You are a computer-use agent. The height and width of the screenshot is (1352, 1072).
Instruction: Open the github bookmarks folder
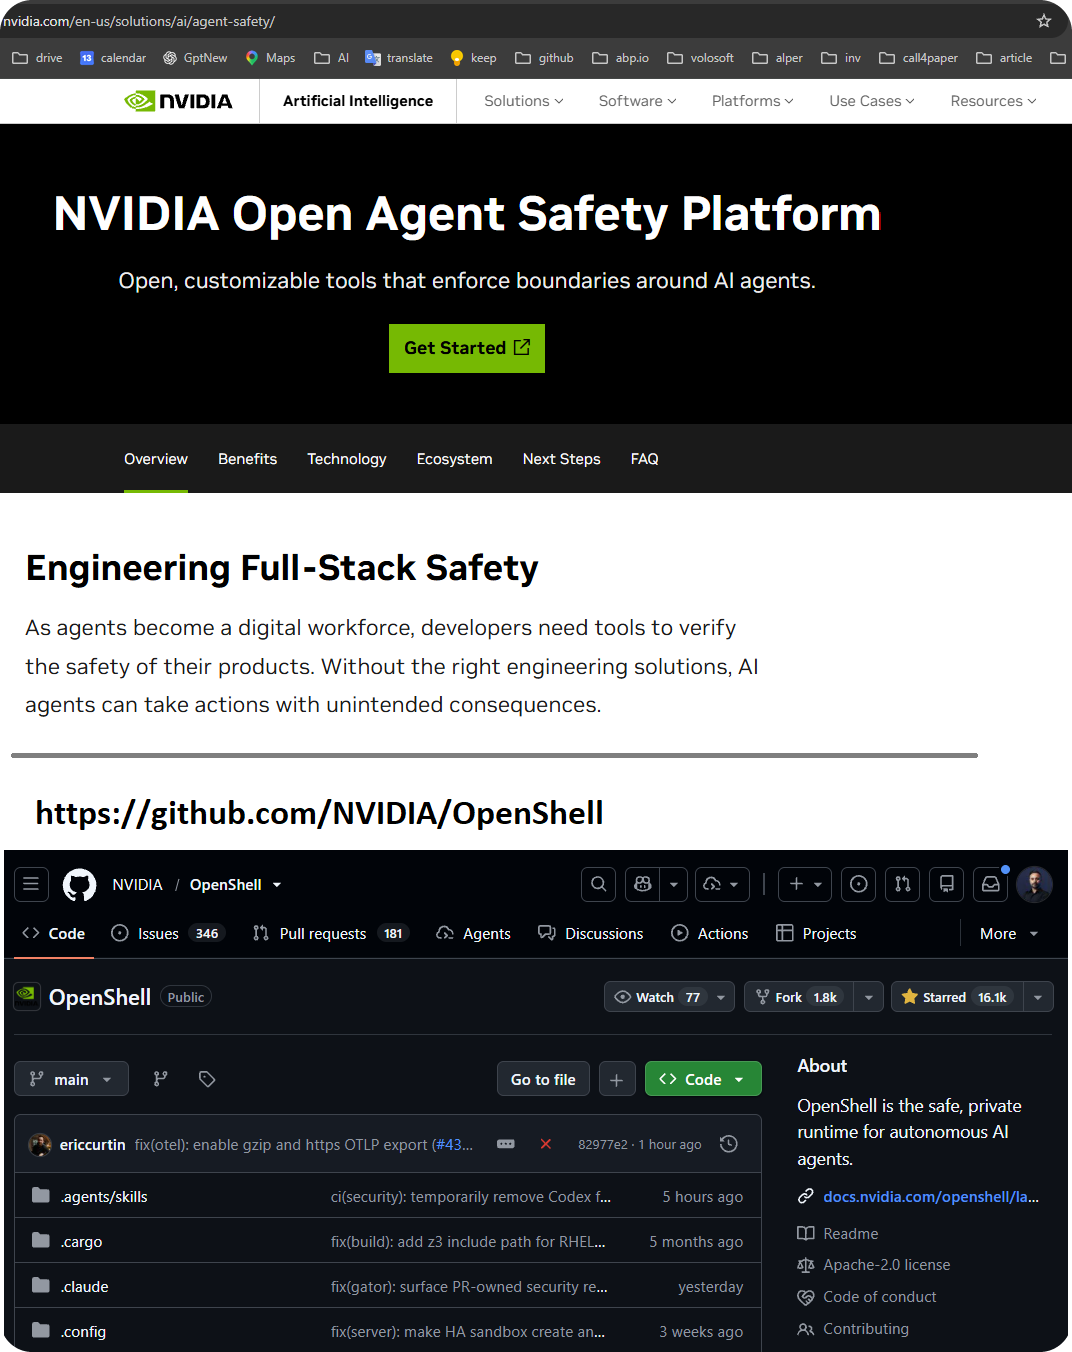click(x=544, y=58)
